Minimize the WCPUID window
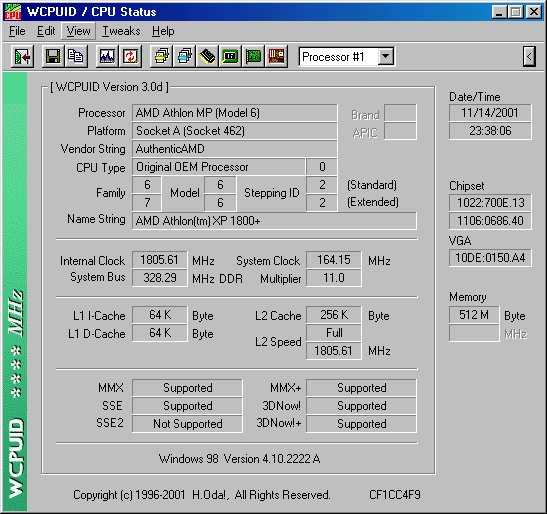The height and width of the screenshot is (514, 547). tap(499, 12)
